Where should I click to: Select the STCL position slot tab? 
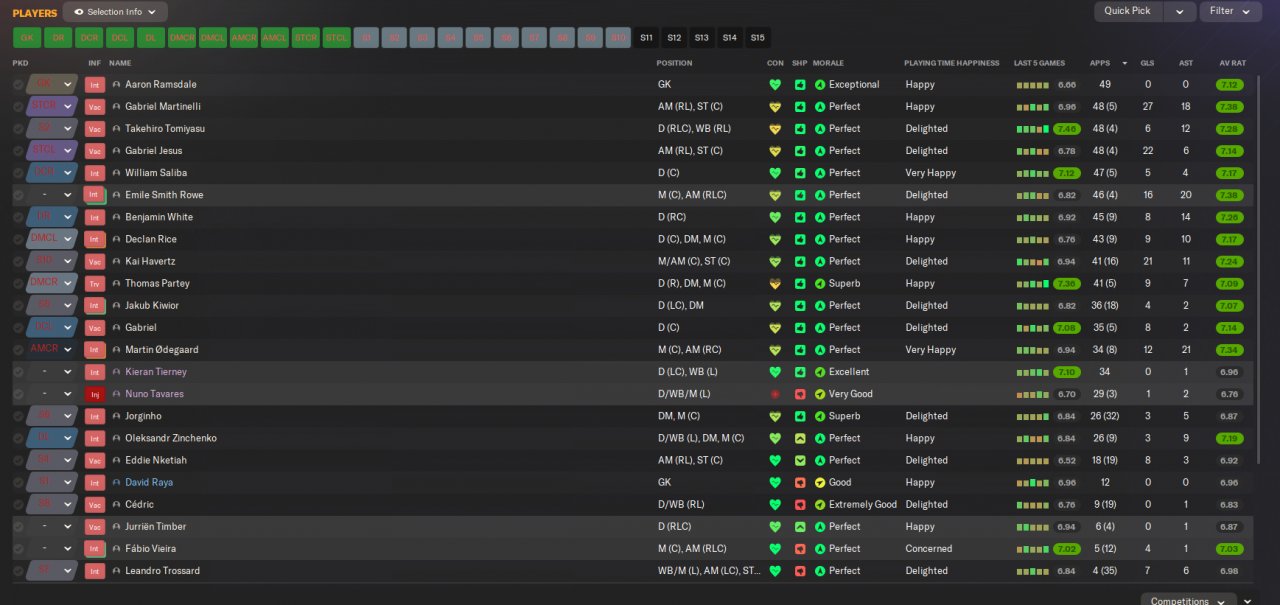337,38
